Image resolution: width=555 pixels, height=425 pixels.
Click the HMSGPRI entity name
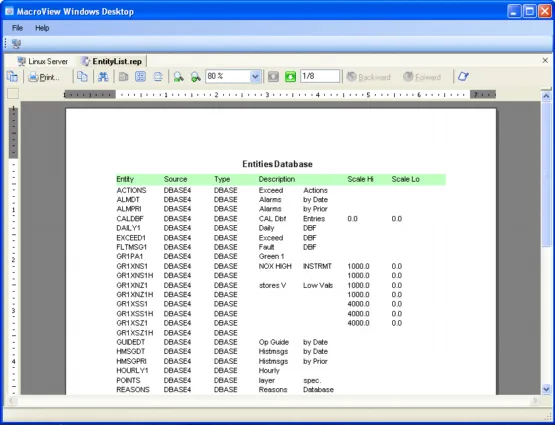click(x=132, y=361)
